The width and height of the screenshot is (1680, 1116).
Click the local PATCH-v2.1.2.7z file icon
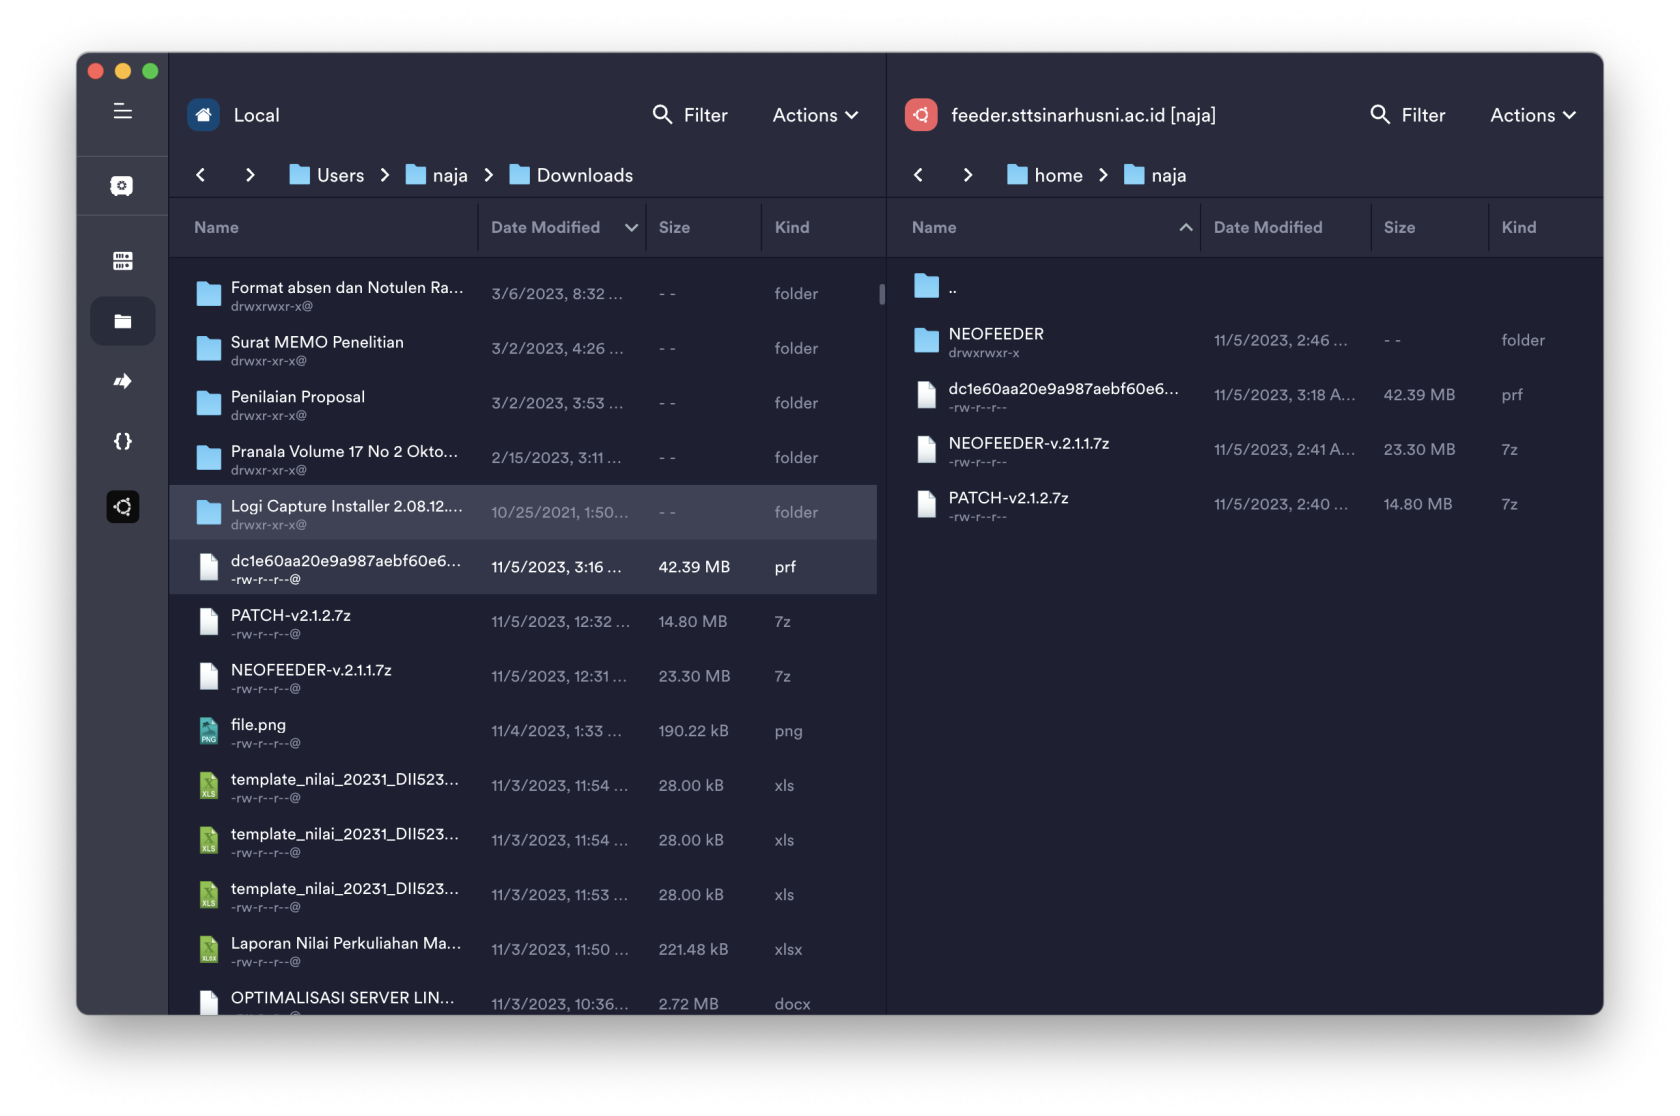coord(208,622)
